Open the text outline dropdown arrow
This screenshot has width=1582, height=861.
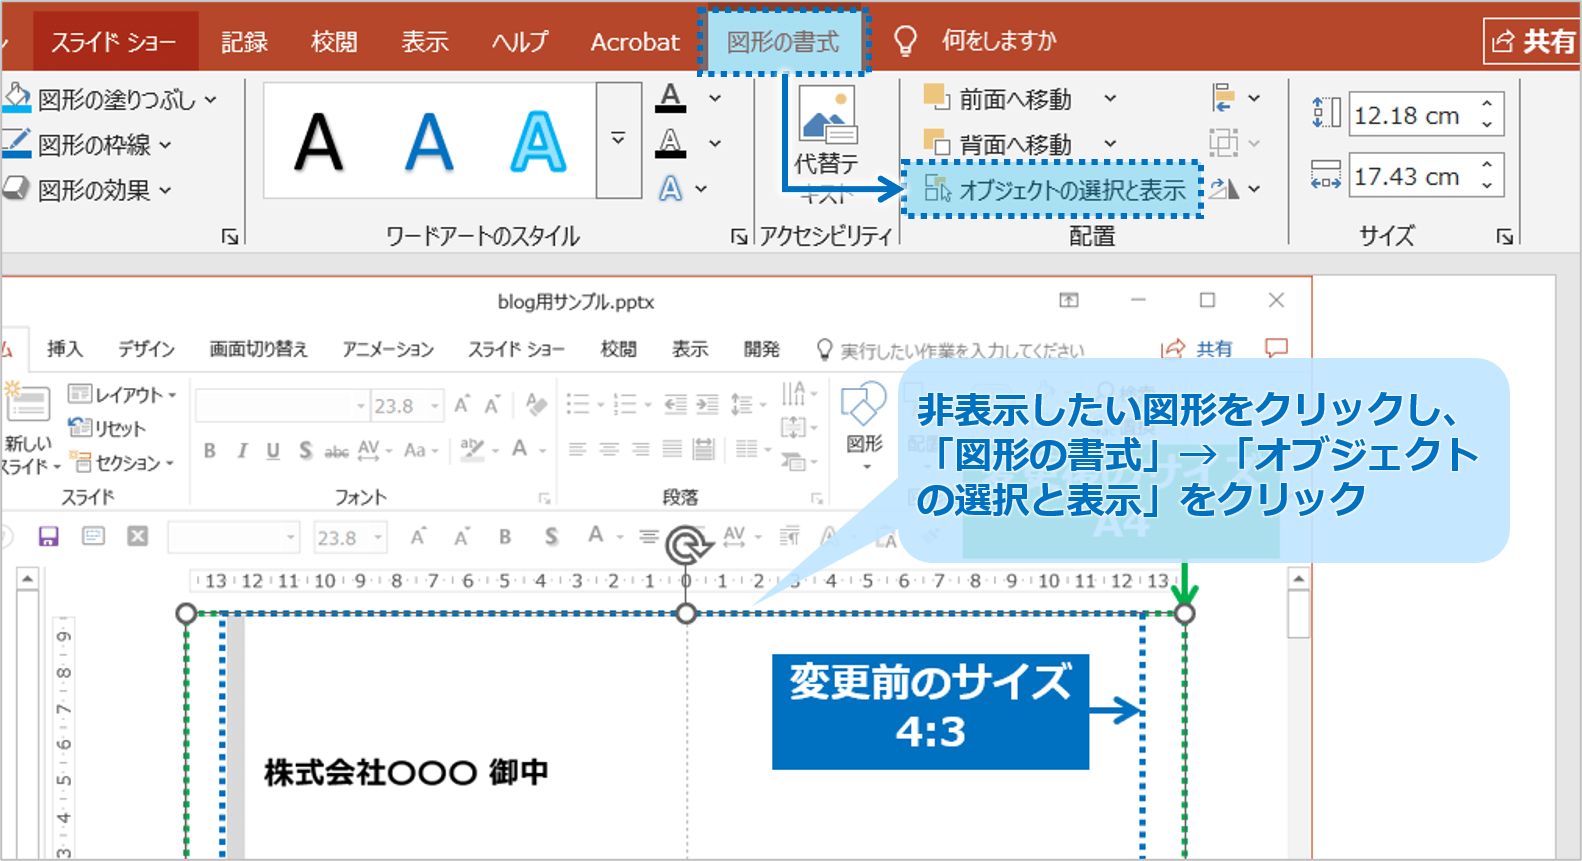click(715, 144)
